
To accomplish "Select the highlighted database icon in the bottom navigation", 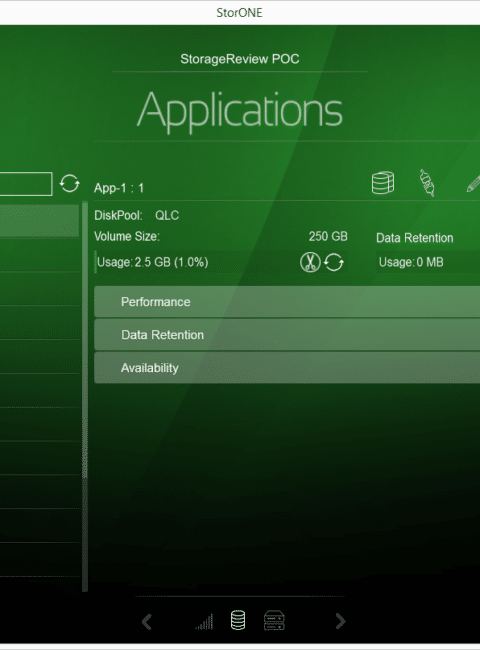I will pyautogui.click(x=238, y=621).
